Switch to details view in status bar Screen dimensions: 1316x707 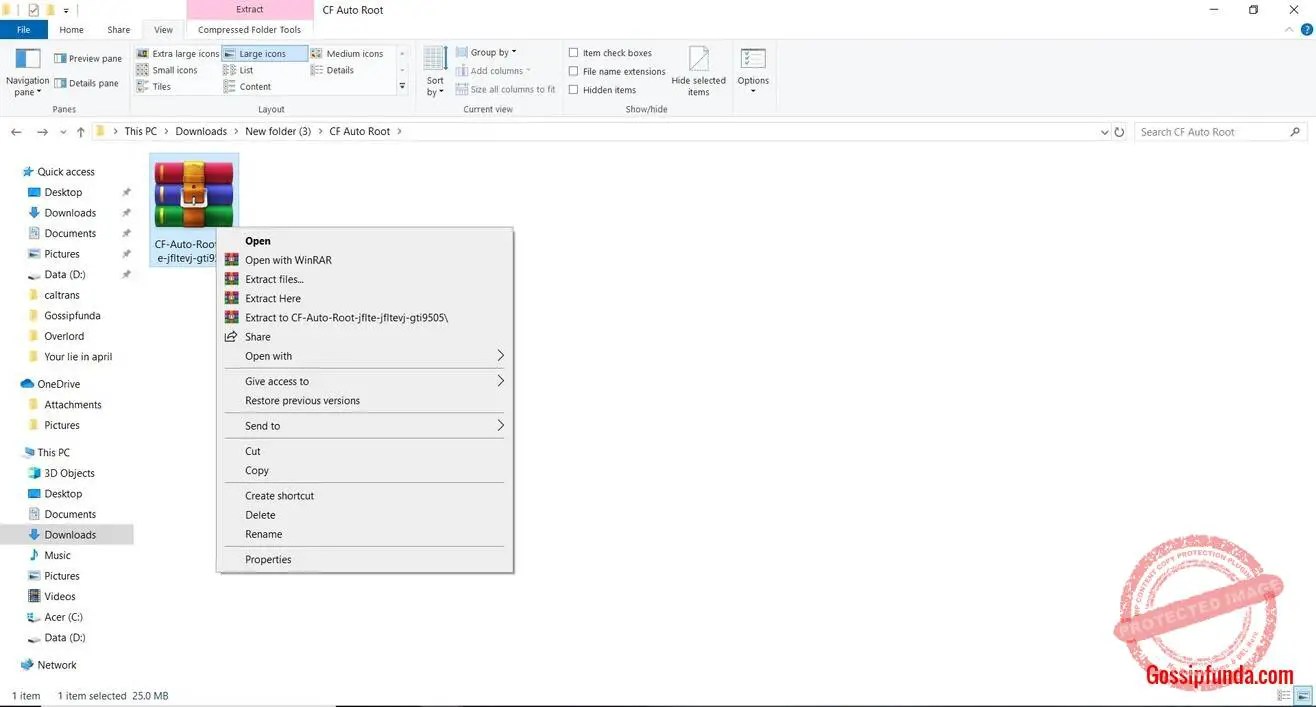coord(1284,695)
